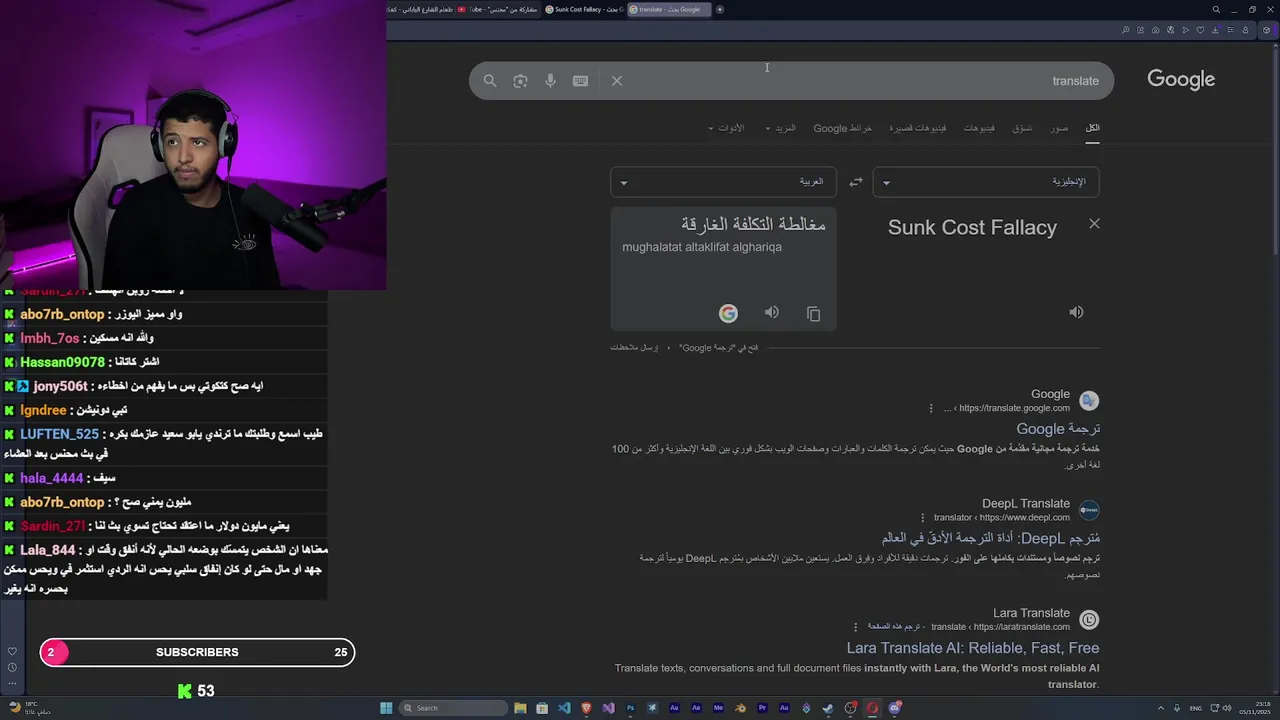Open network and volume tray icons
The width and height of the screenshot is (1280, 720).
pyautogui.click(x=1221, y=708)
